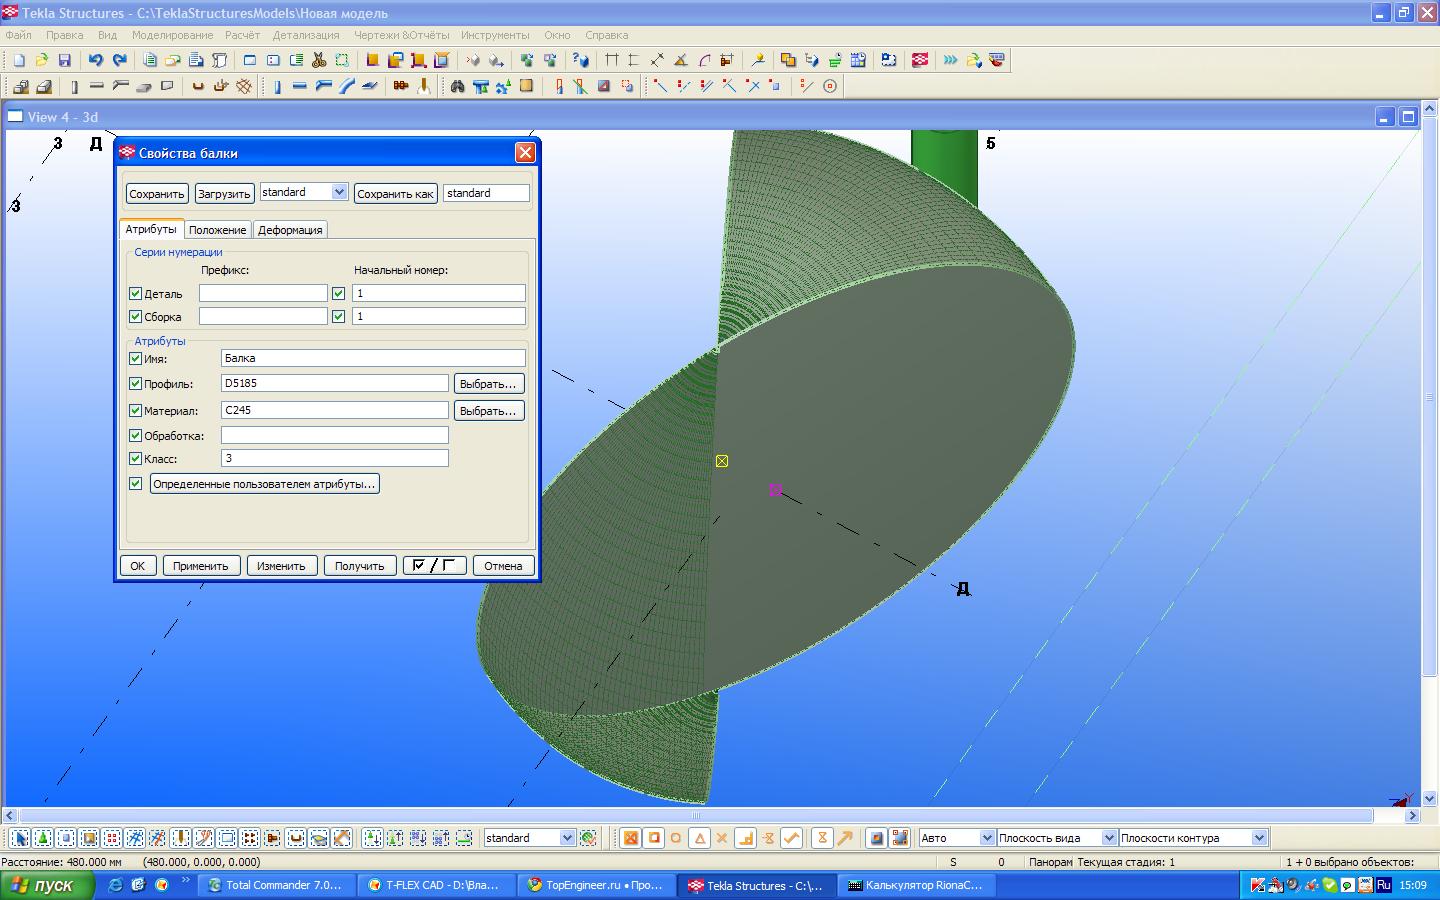Open the Плоскость вида dropdown
1440x900 pixels.
pyautogui.click(x=1108, y=838)
